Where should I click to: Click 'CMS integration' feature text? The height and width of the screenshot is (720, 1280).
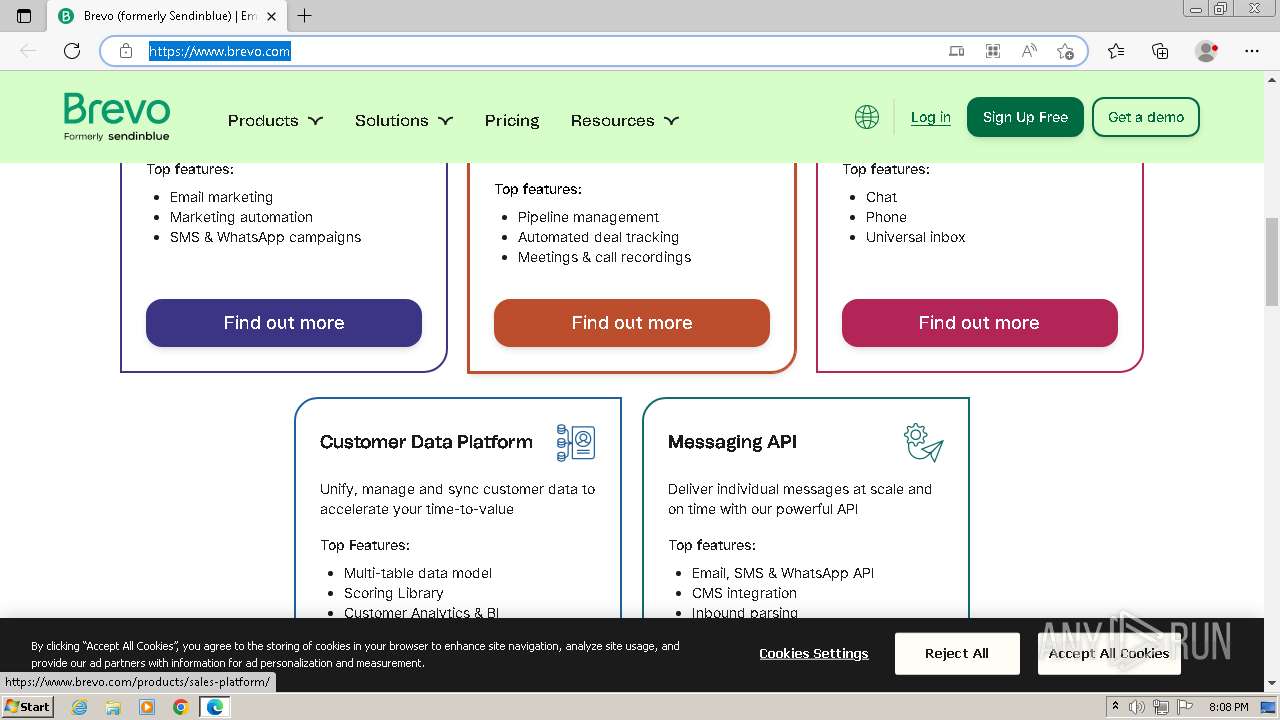pos(744,593)
